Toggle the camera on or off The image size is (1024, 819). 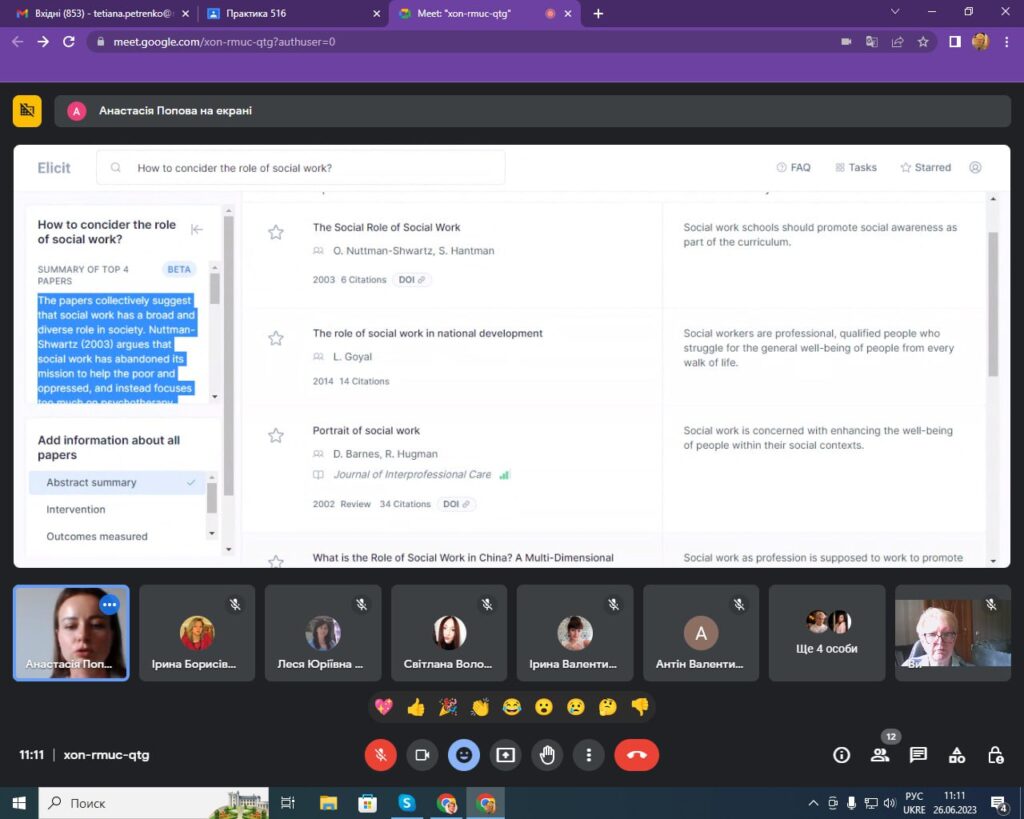[422, 755]
